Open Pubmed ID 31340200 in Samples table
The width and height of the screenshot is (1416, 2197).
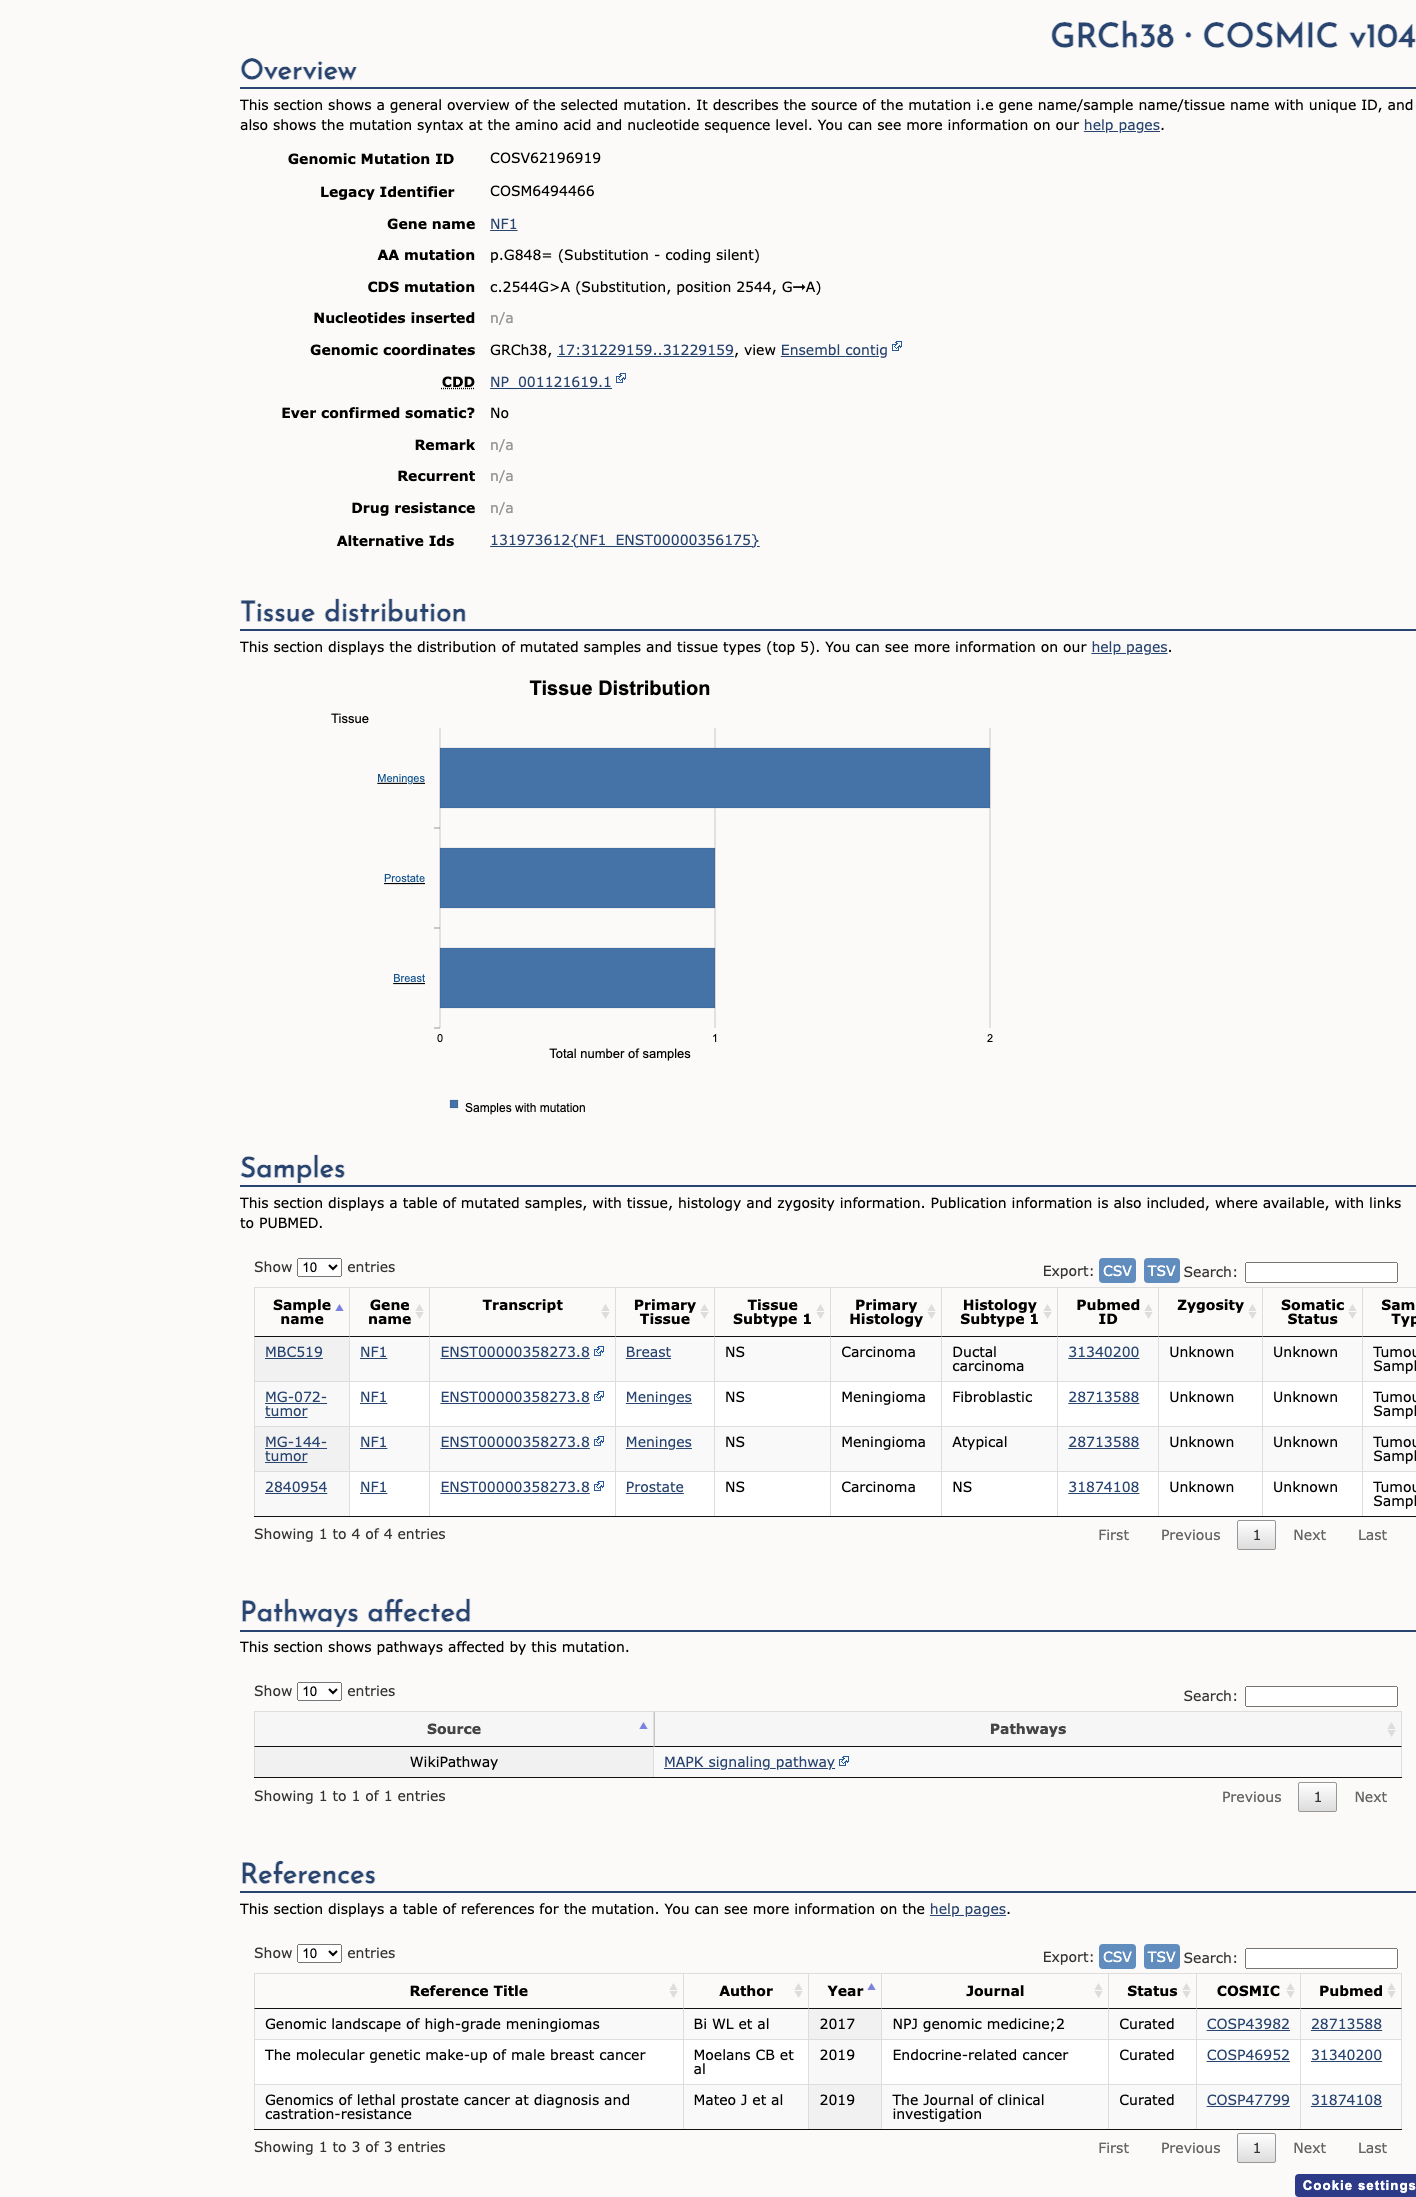[1103, 1352]
